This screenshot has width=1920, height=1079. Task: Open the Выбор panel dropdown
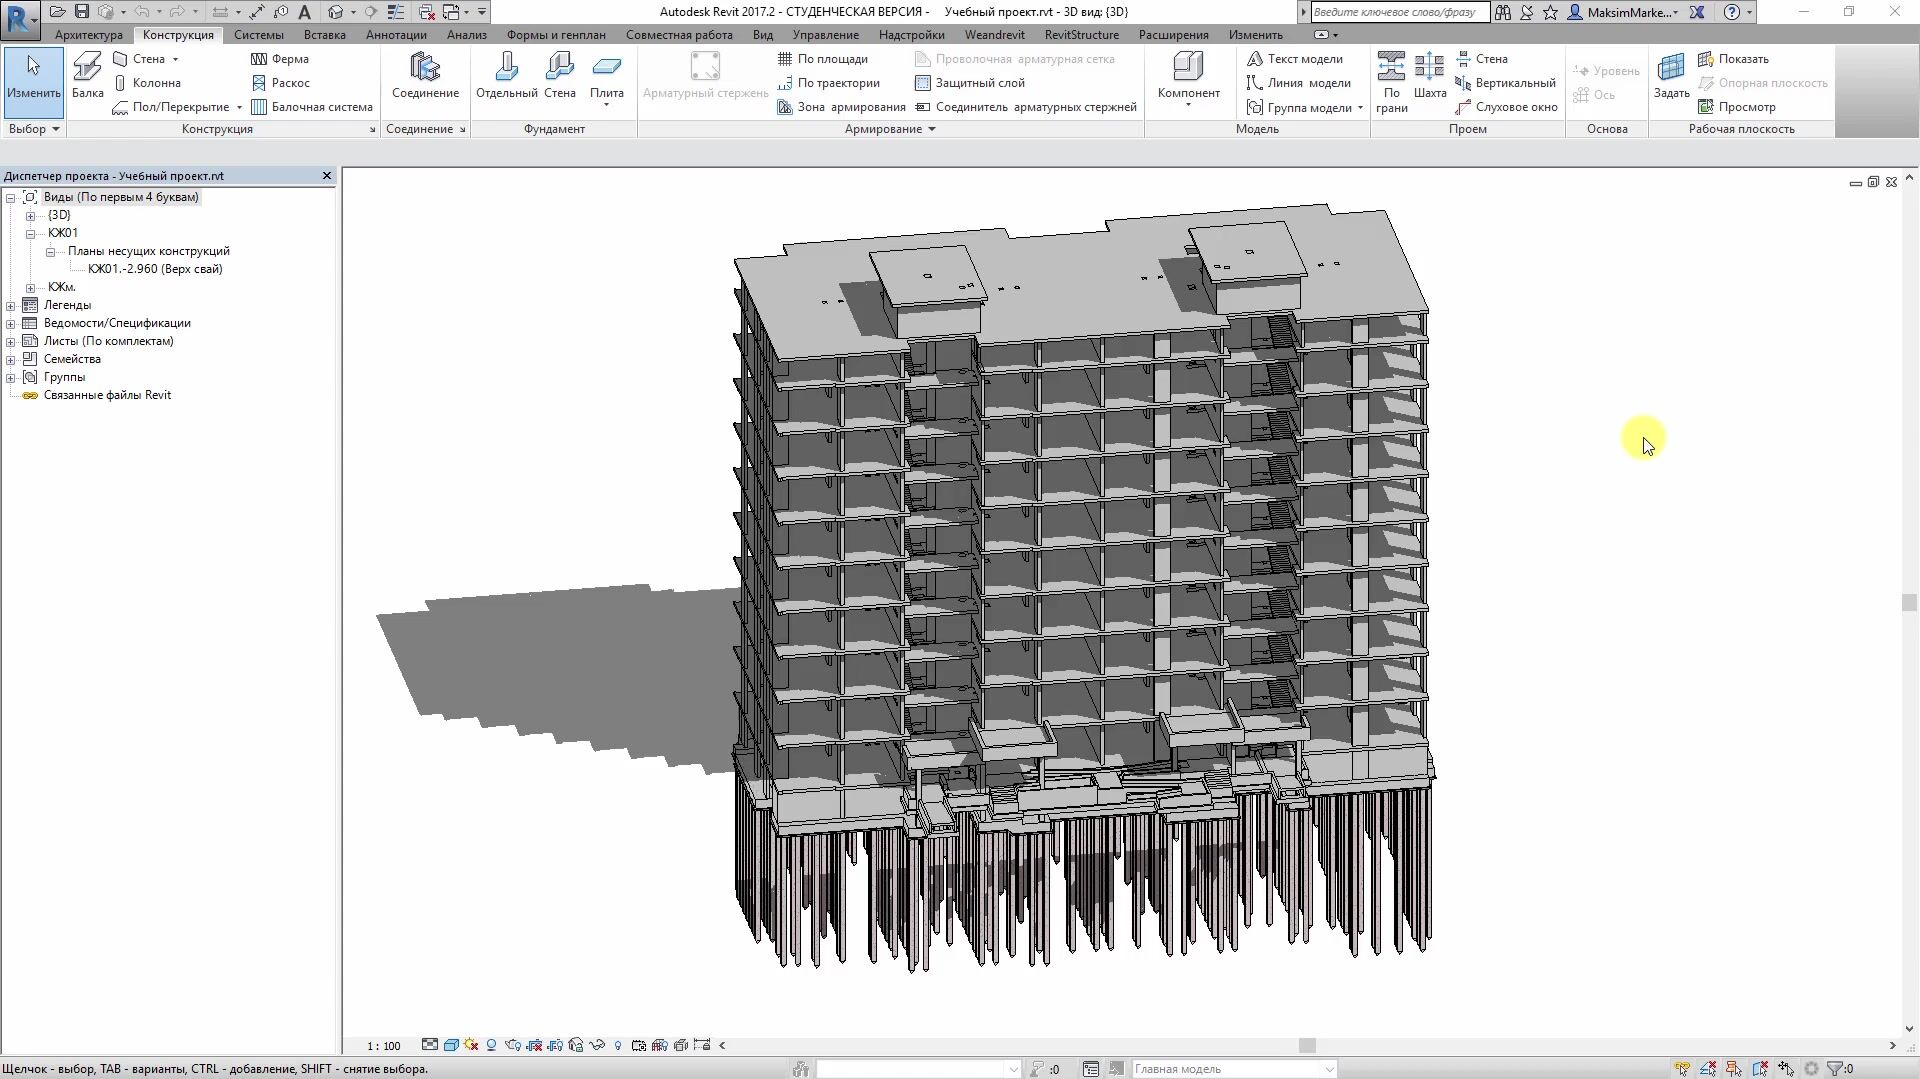click(x=34, y=129)
